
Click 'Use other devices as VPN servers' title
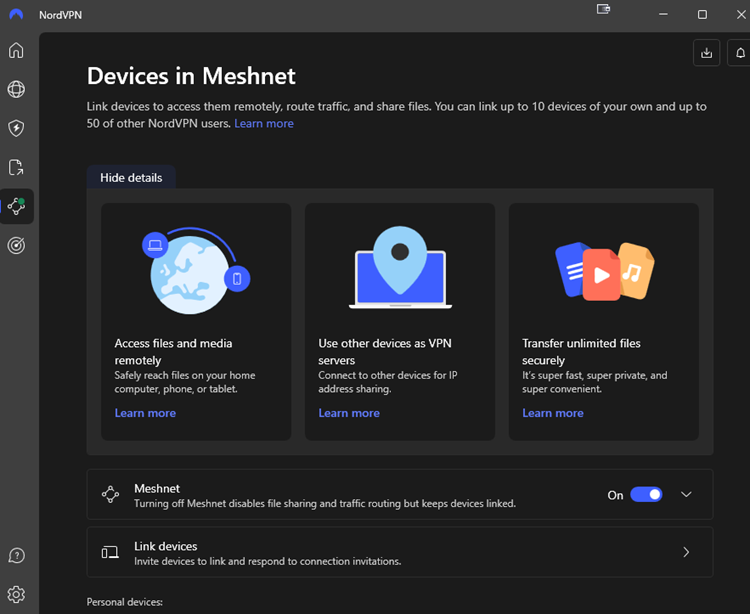click(x=385, y=351)
